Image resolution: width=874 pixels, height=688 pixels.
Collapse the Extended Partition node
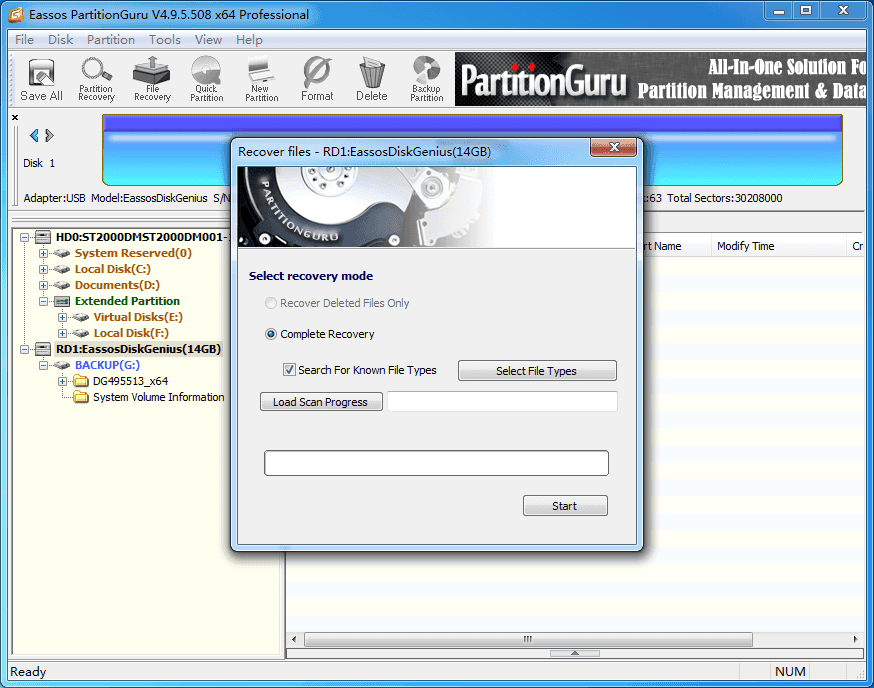tap(43, 302)
